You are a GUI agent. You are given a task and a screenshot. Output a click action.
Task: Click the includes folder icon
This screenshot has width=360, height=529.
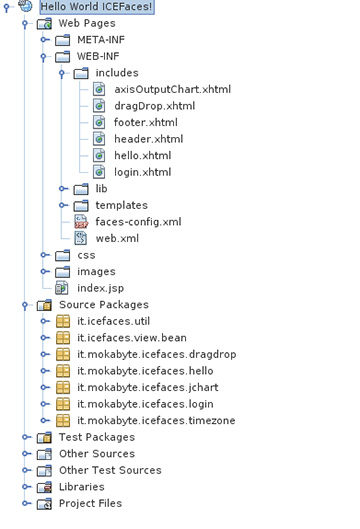click(x=81, y=73)
